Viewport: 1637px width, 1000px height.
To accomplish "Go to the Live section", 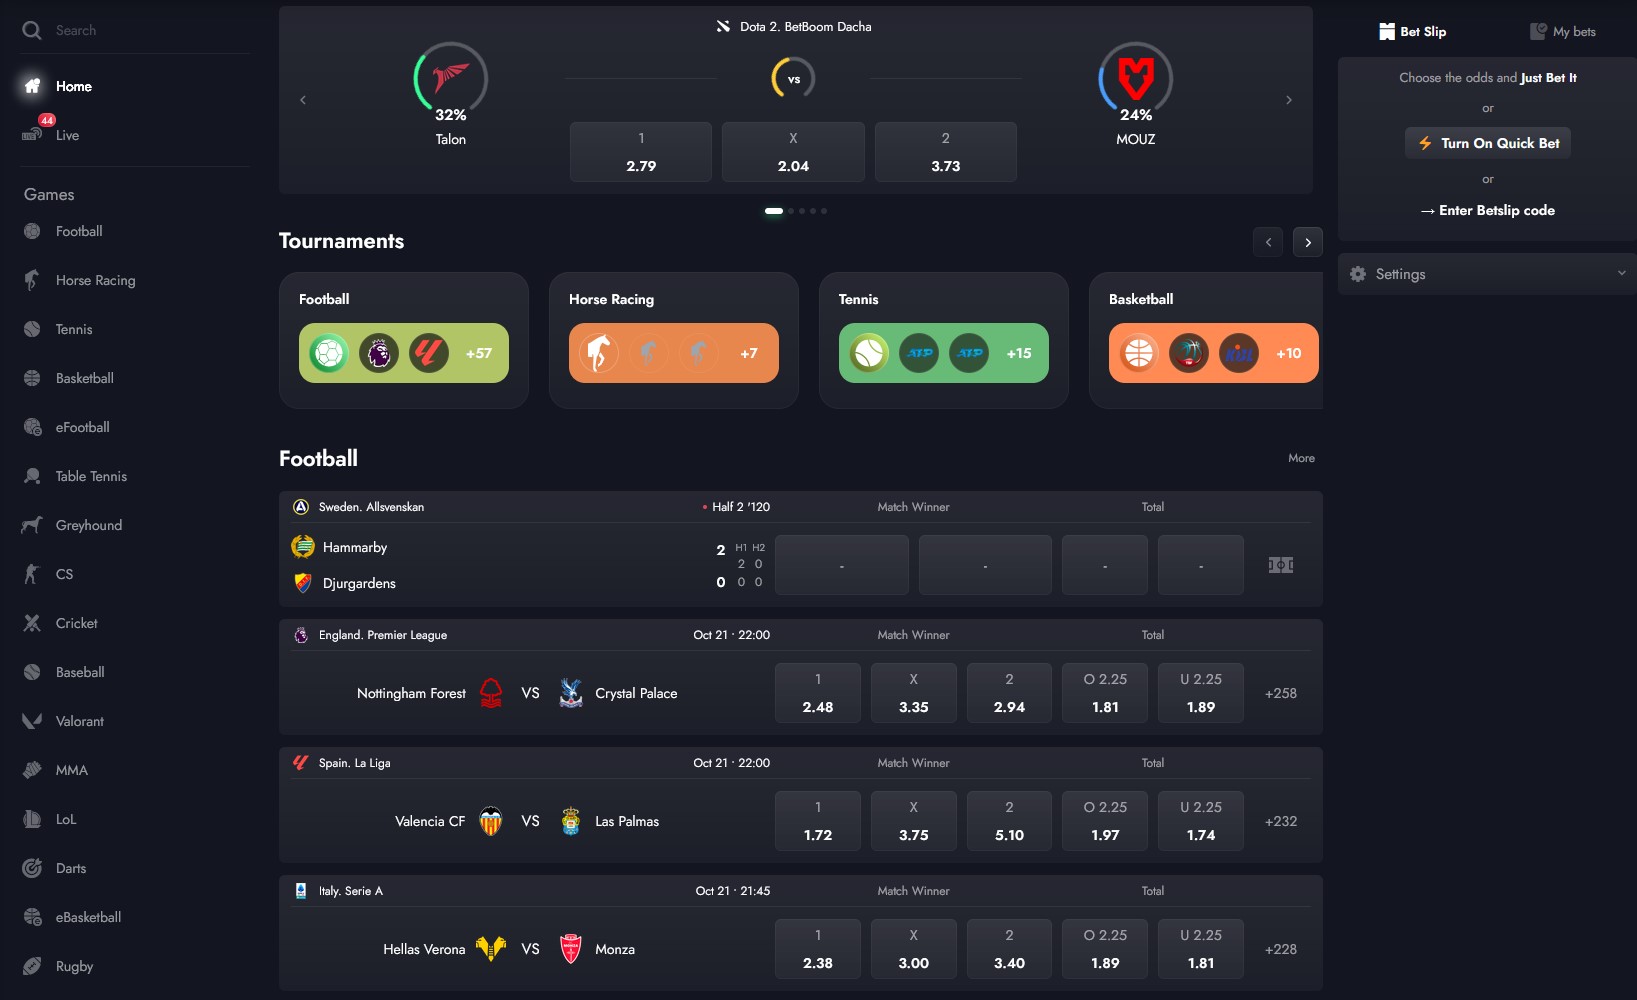I will [x=67, y=135].
